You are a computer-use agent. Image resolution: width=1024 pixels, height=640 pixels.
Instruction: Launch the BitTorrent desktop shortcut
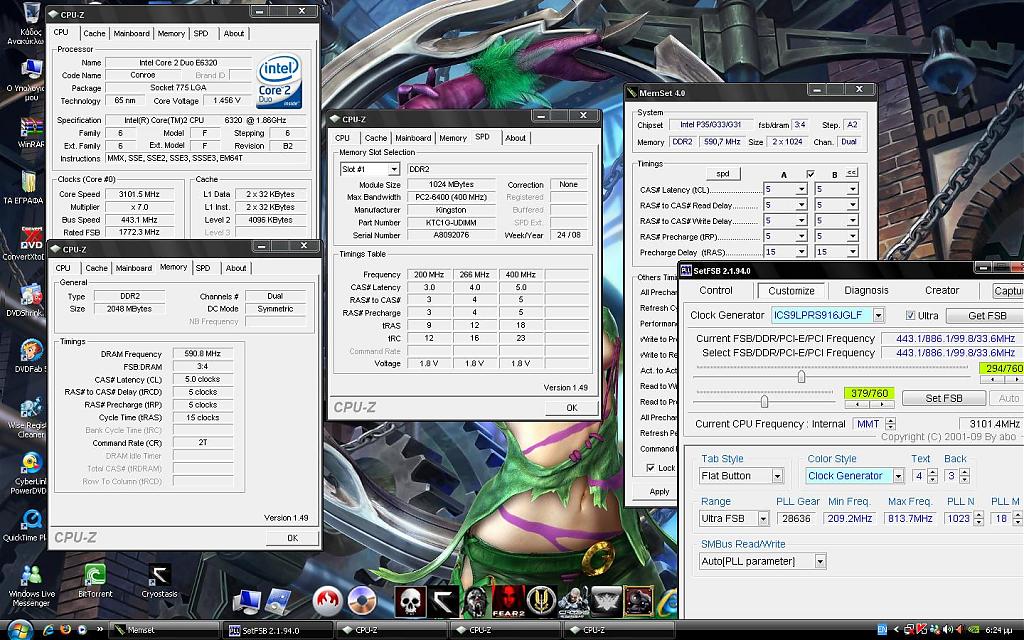[x=95, y=581]
